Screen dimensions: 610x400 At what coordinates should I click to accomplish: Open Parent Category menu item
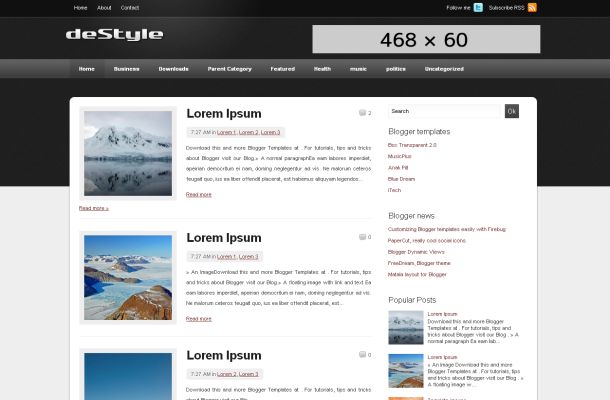[230, 69]
